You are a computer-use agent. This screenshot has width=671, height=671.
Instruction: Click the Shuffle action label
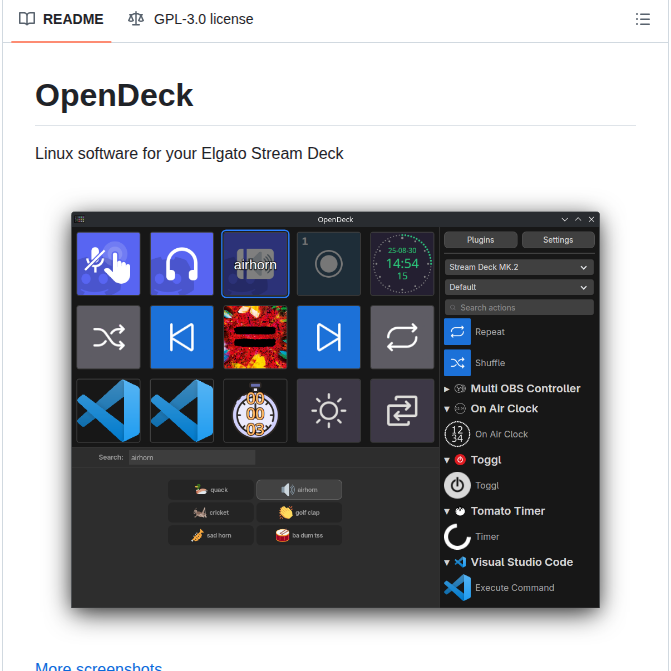pos(490,363)
